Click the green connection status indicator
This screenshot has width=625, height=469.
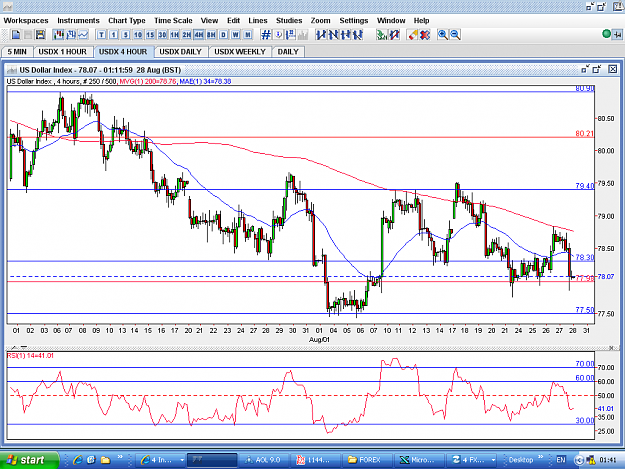tap(606, 34)
